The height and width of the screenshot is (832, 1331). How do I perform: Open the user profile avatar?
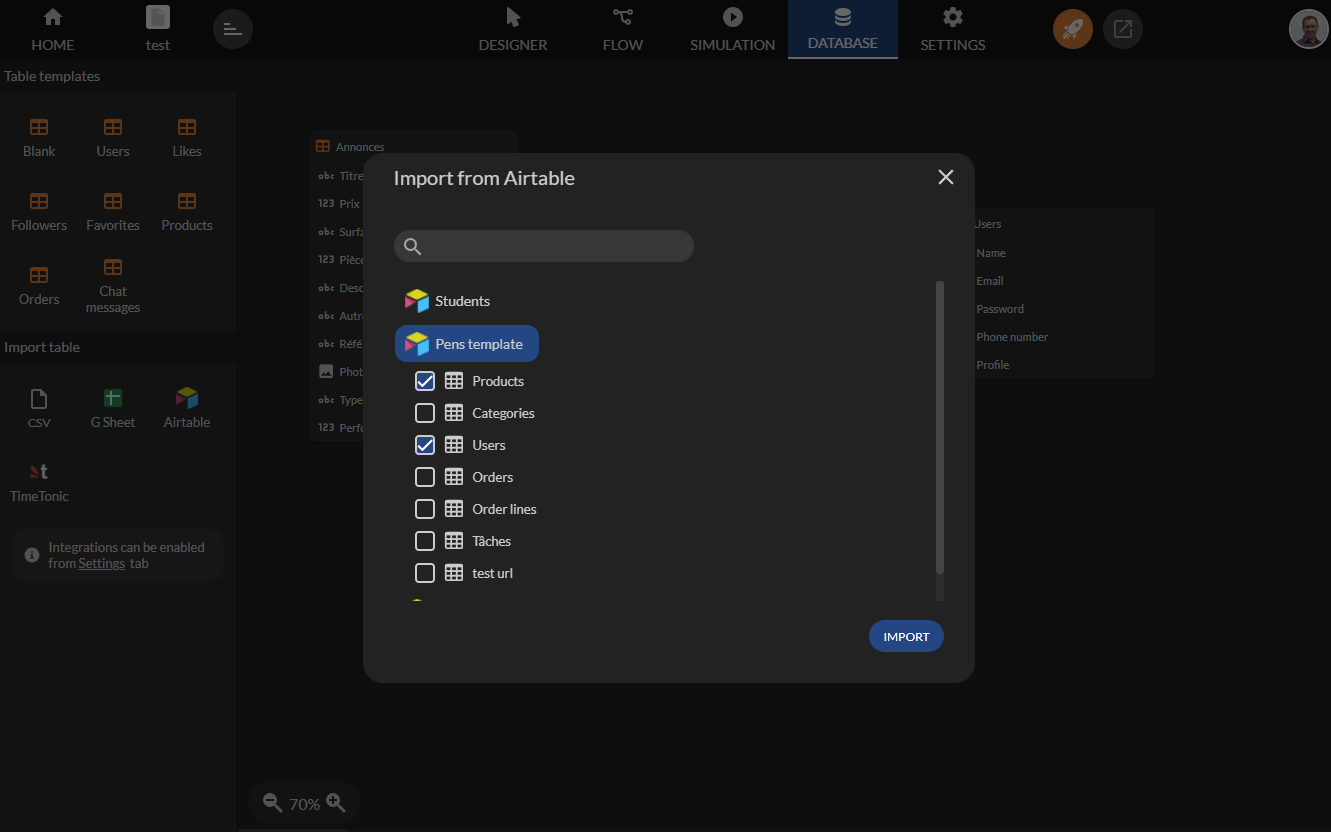1309,29
